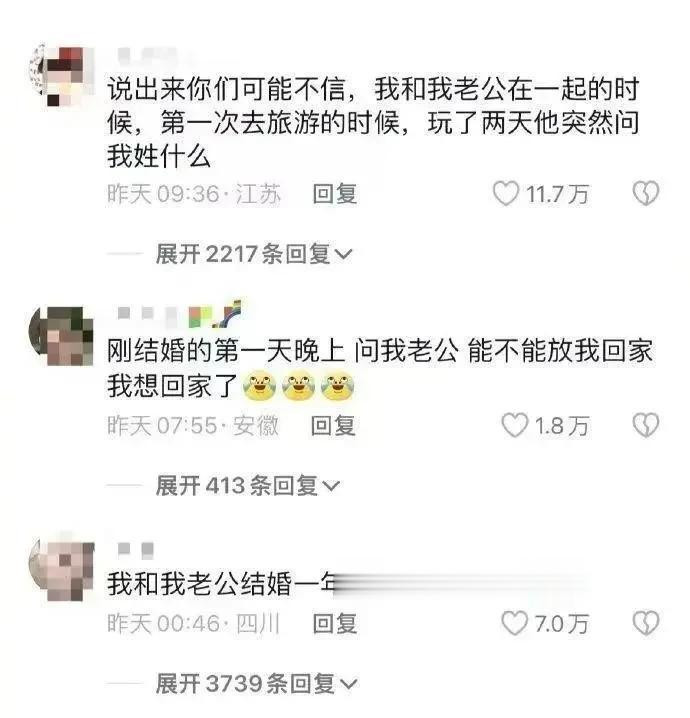Select comment text about 第一次去旅游
The width and height of the screenshot is (690, 718).
[373, 123]
